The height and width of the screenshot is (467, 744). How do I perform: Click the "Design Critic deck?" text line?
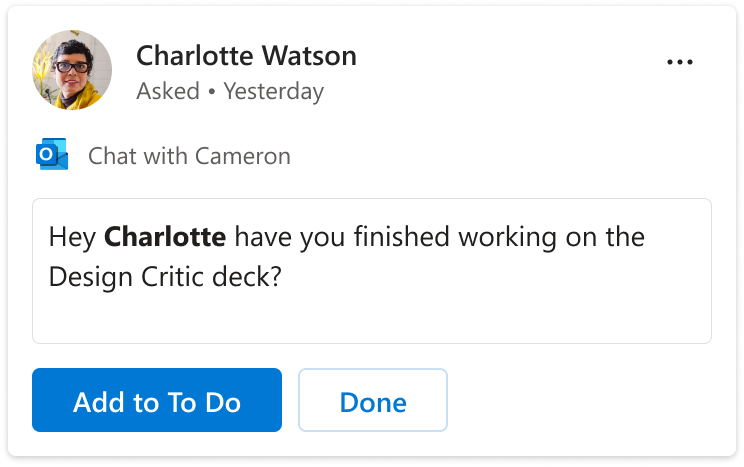[x=166, y=277]
